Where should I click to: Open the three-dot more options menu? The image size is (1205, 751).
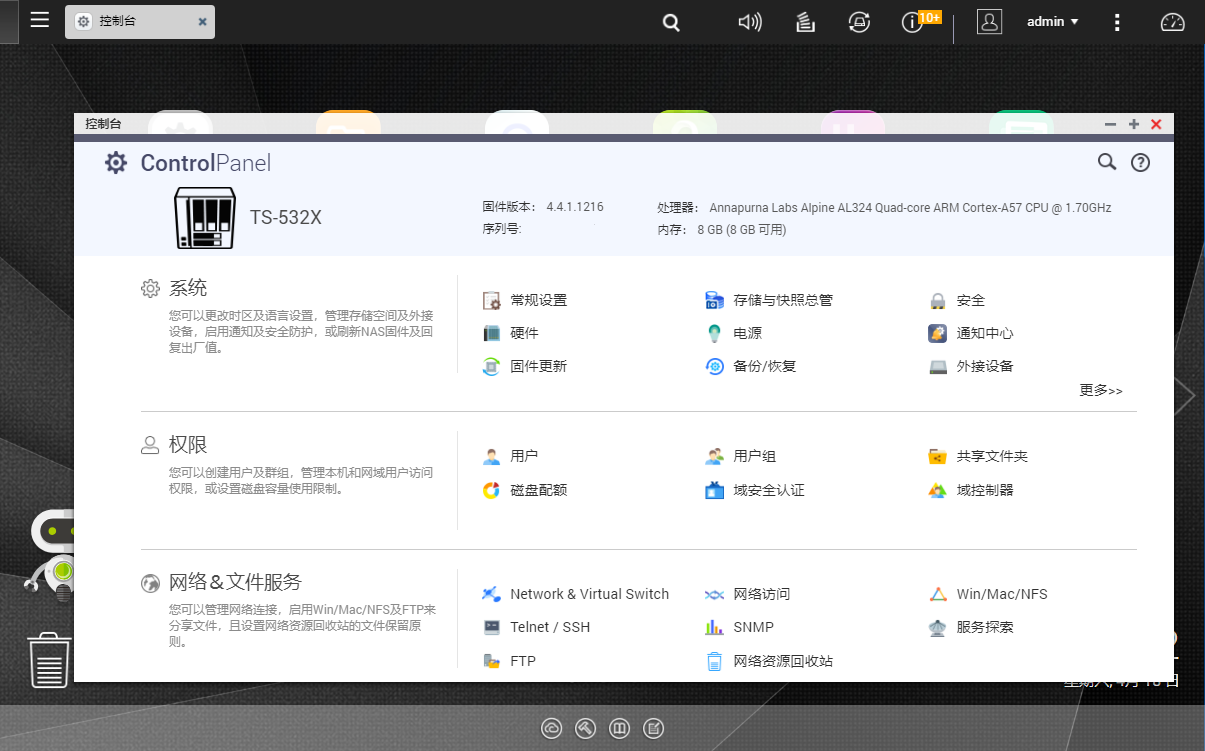1117,22
